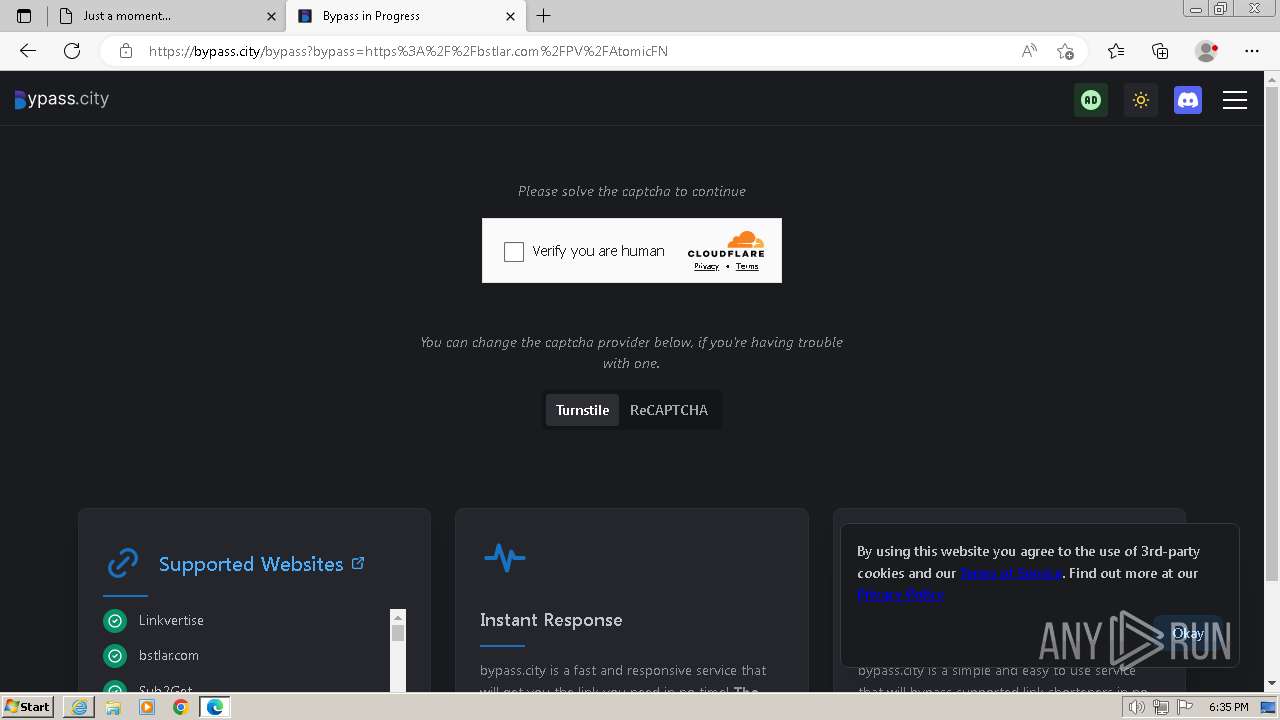
Task: Open the Discord server icon
Action: click(1188, 100)
